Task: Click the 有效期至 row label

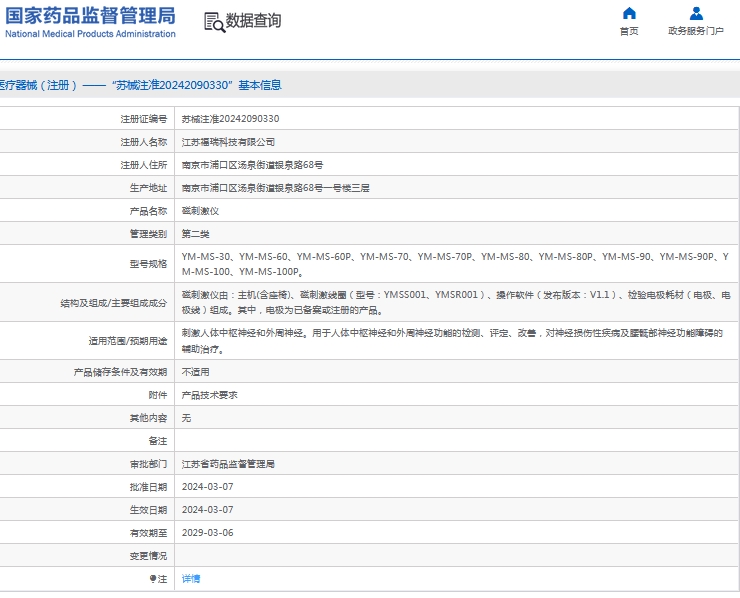Action: point(149,533)
